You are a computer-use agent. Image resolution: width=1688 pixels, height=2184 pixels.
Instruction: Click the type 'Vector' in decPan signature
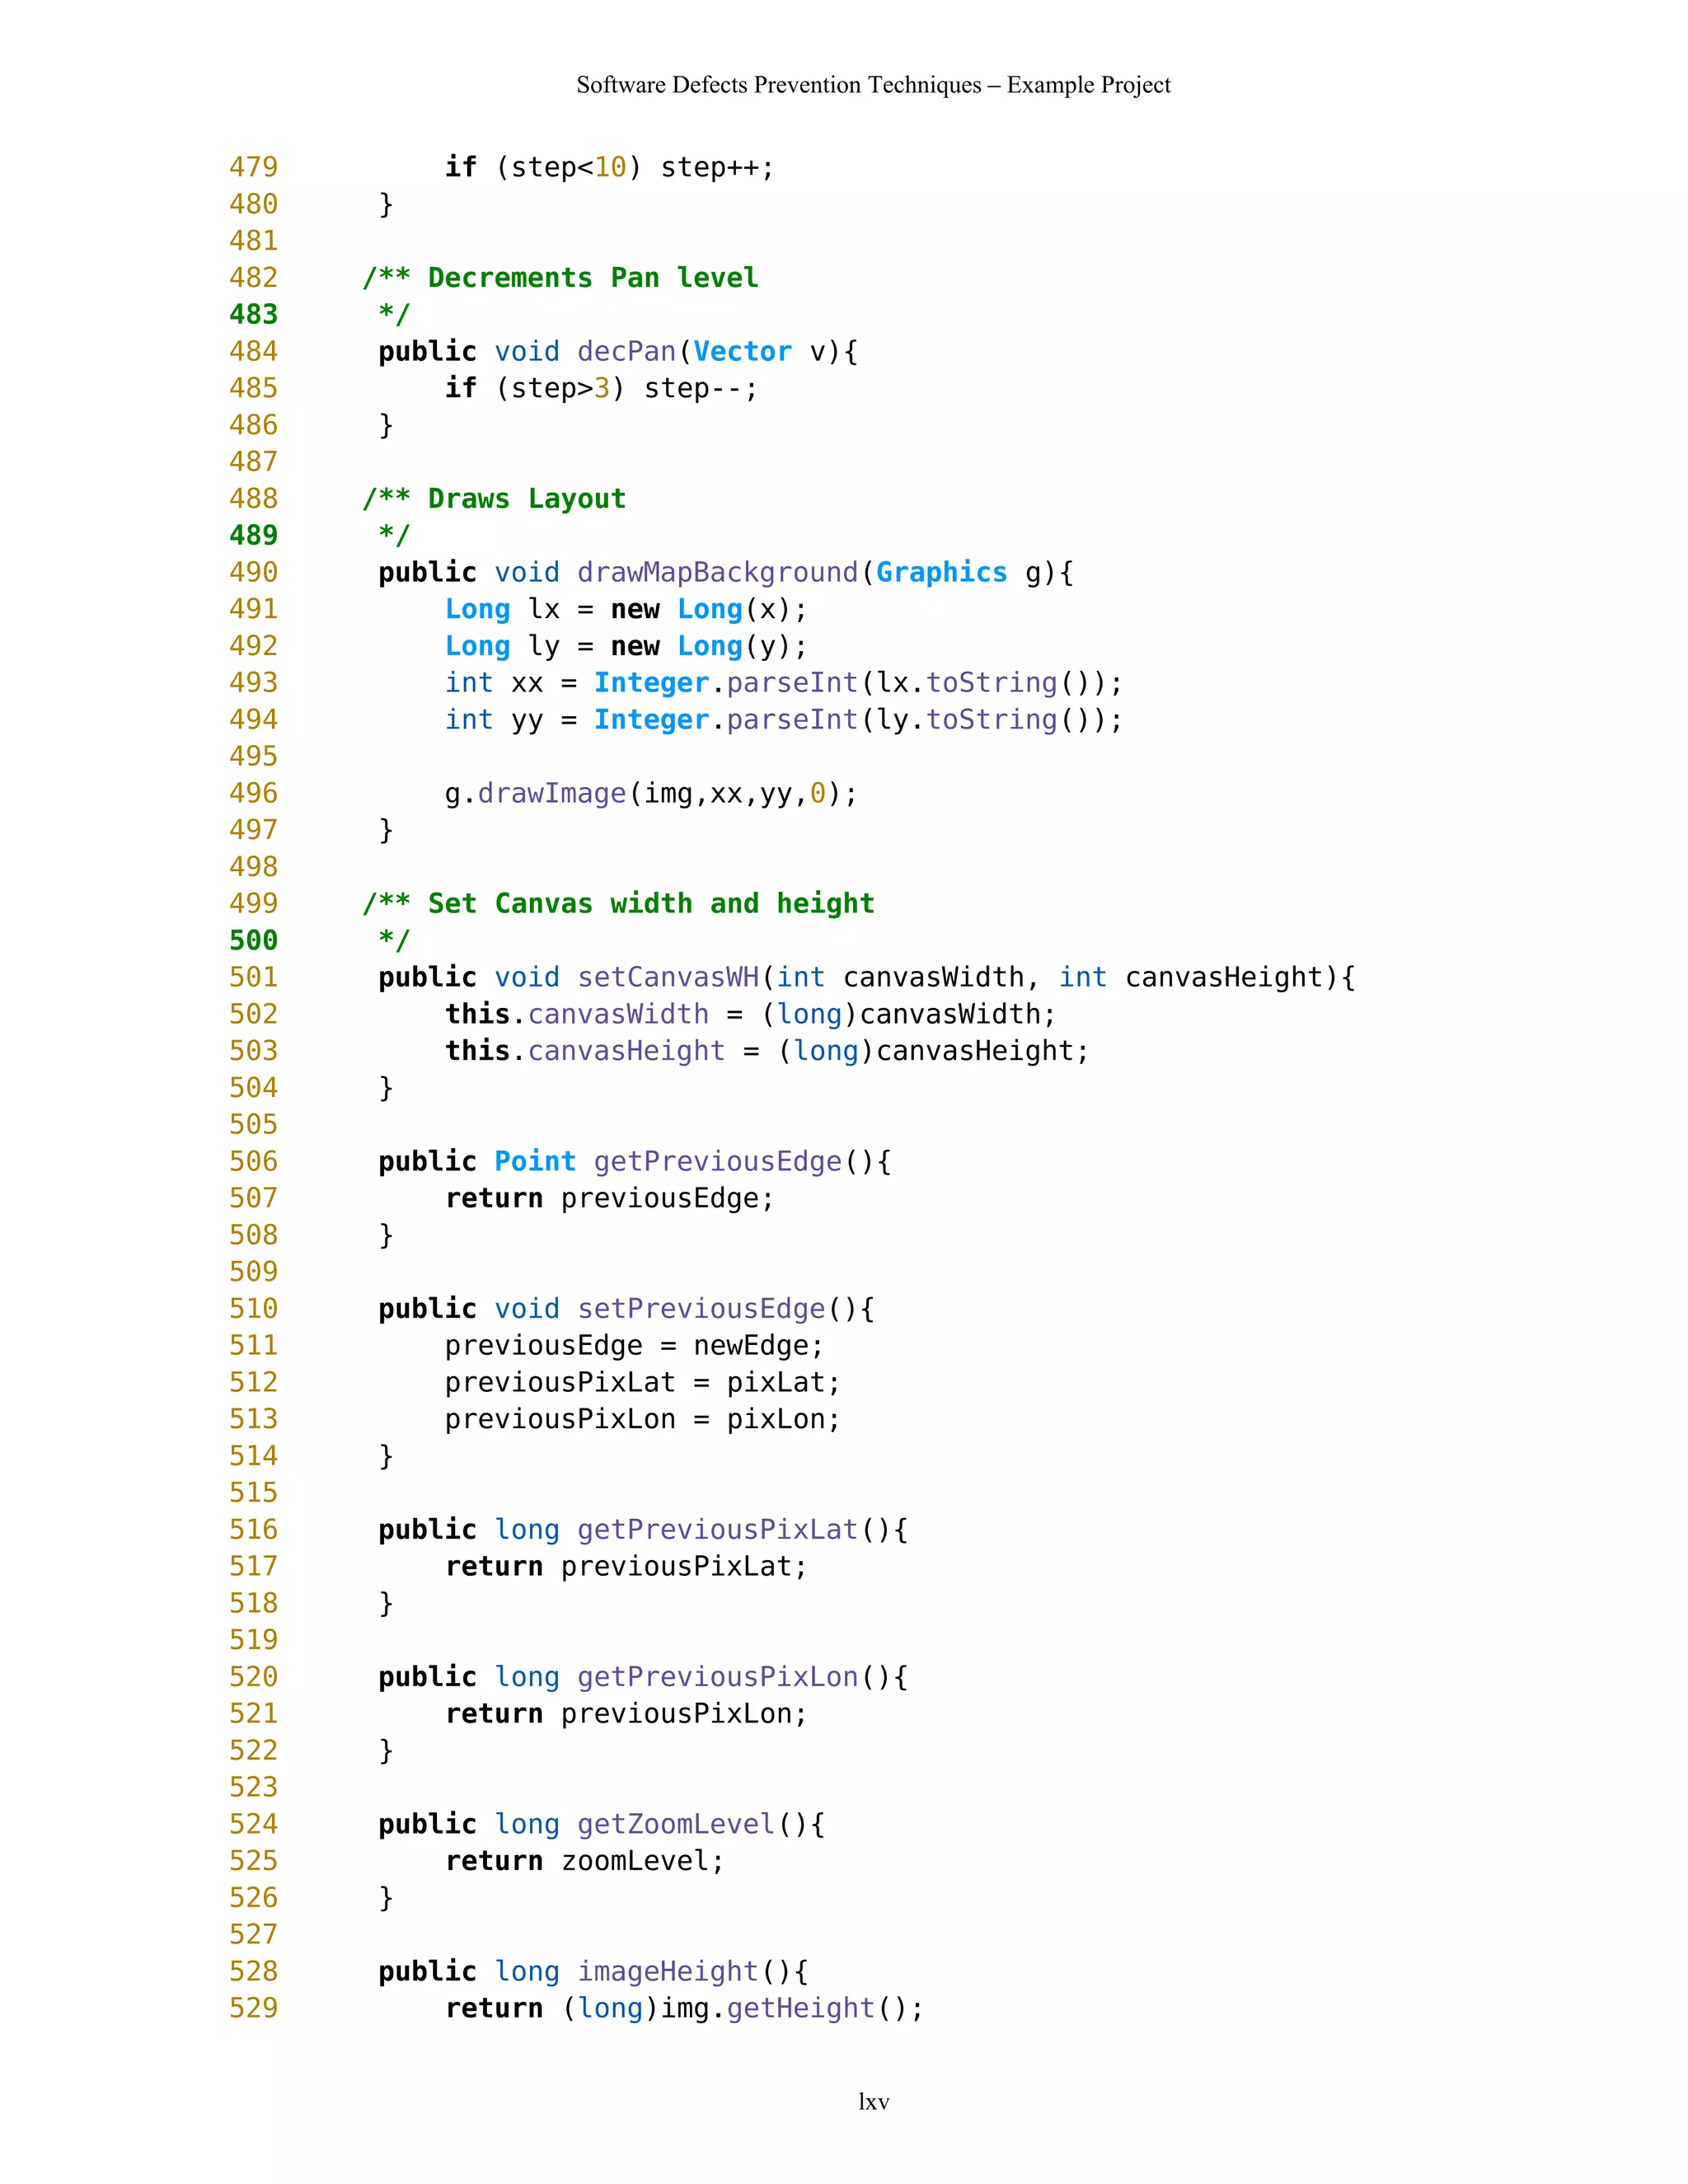[742, 351]
